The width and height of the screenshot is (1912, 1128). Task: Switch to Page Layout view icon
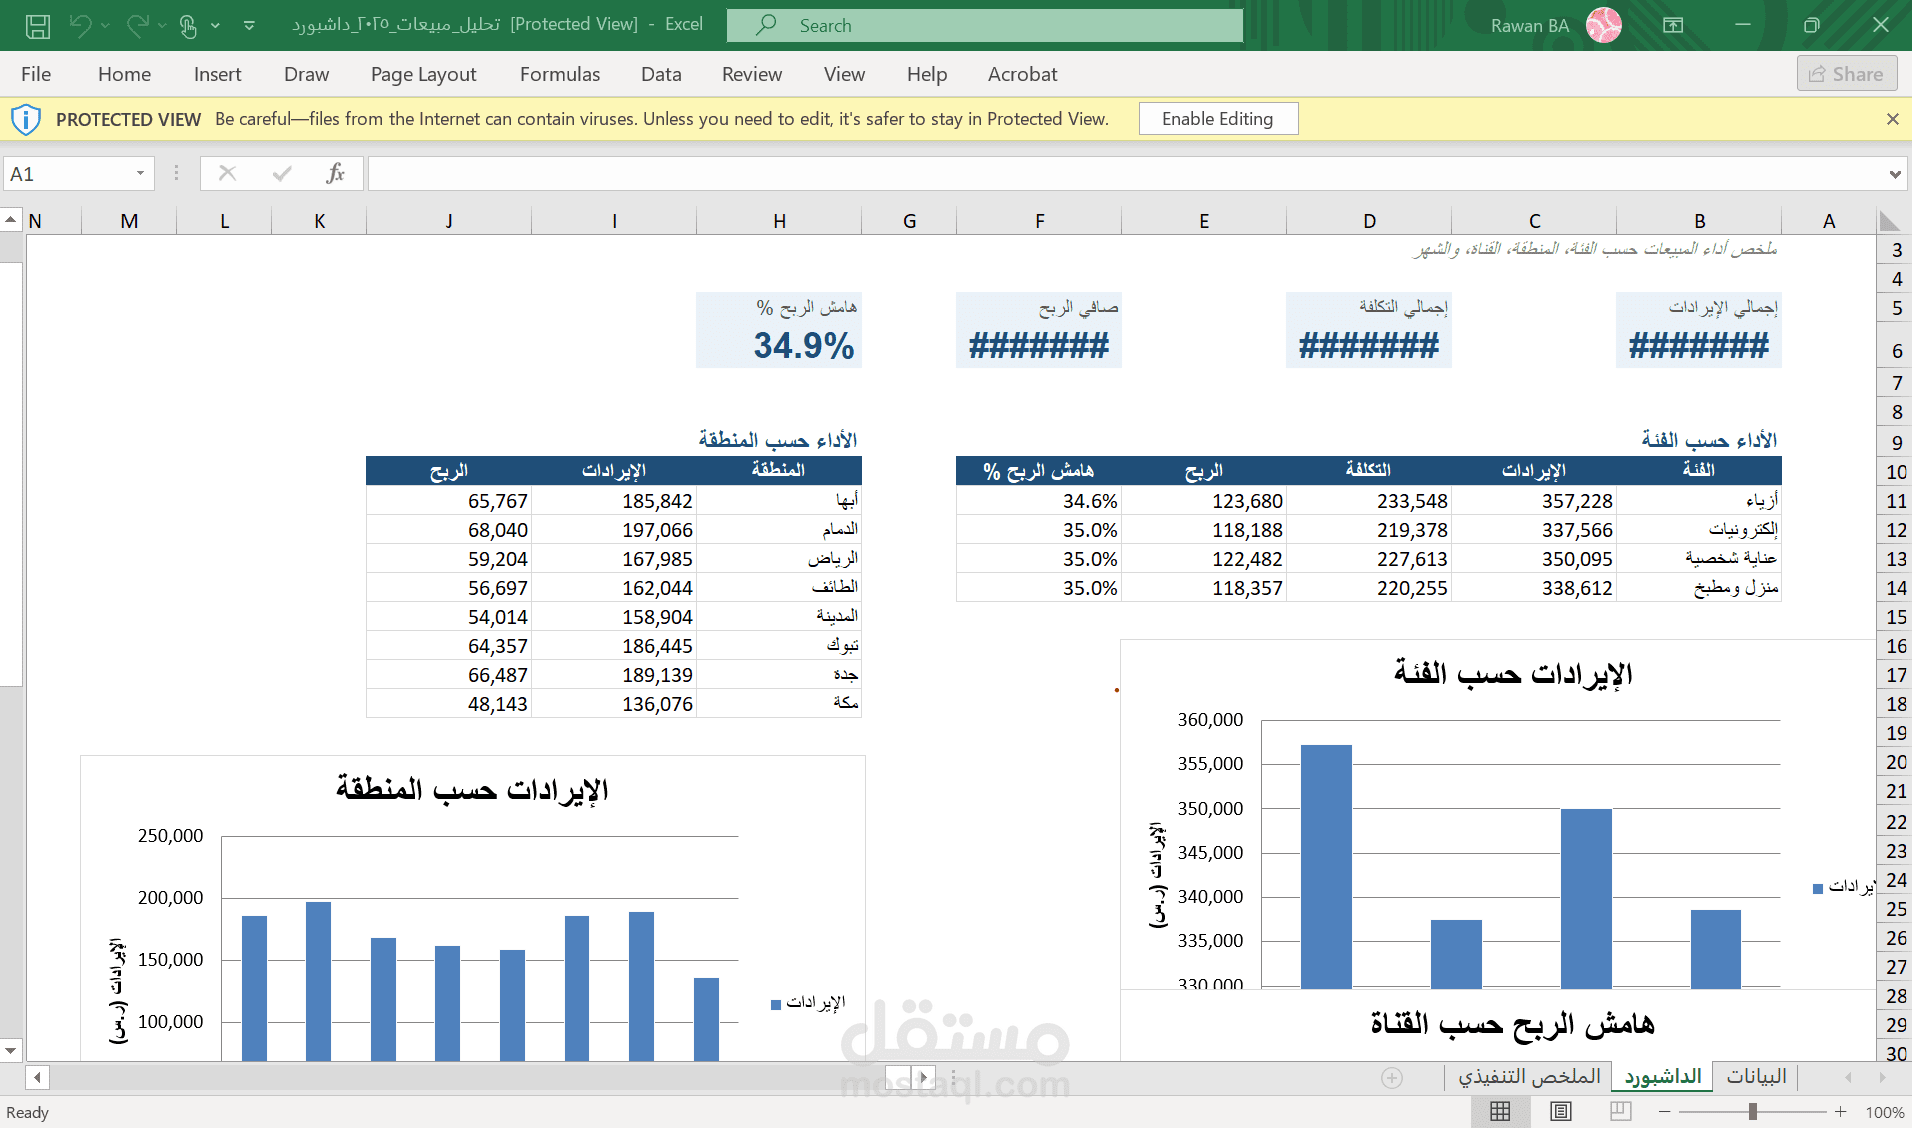tap(1561, 1111)
